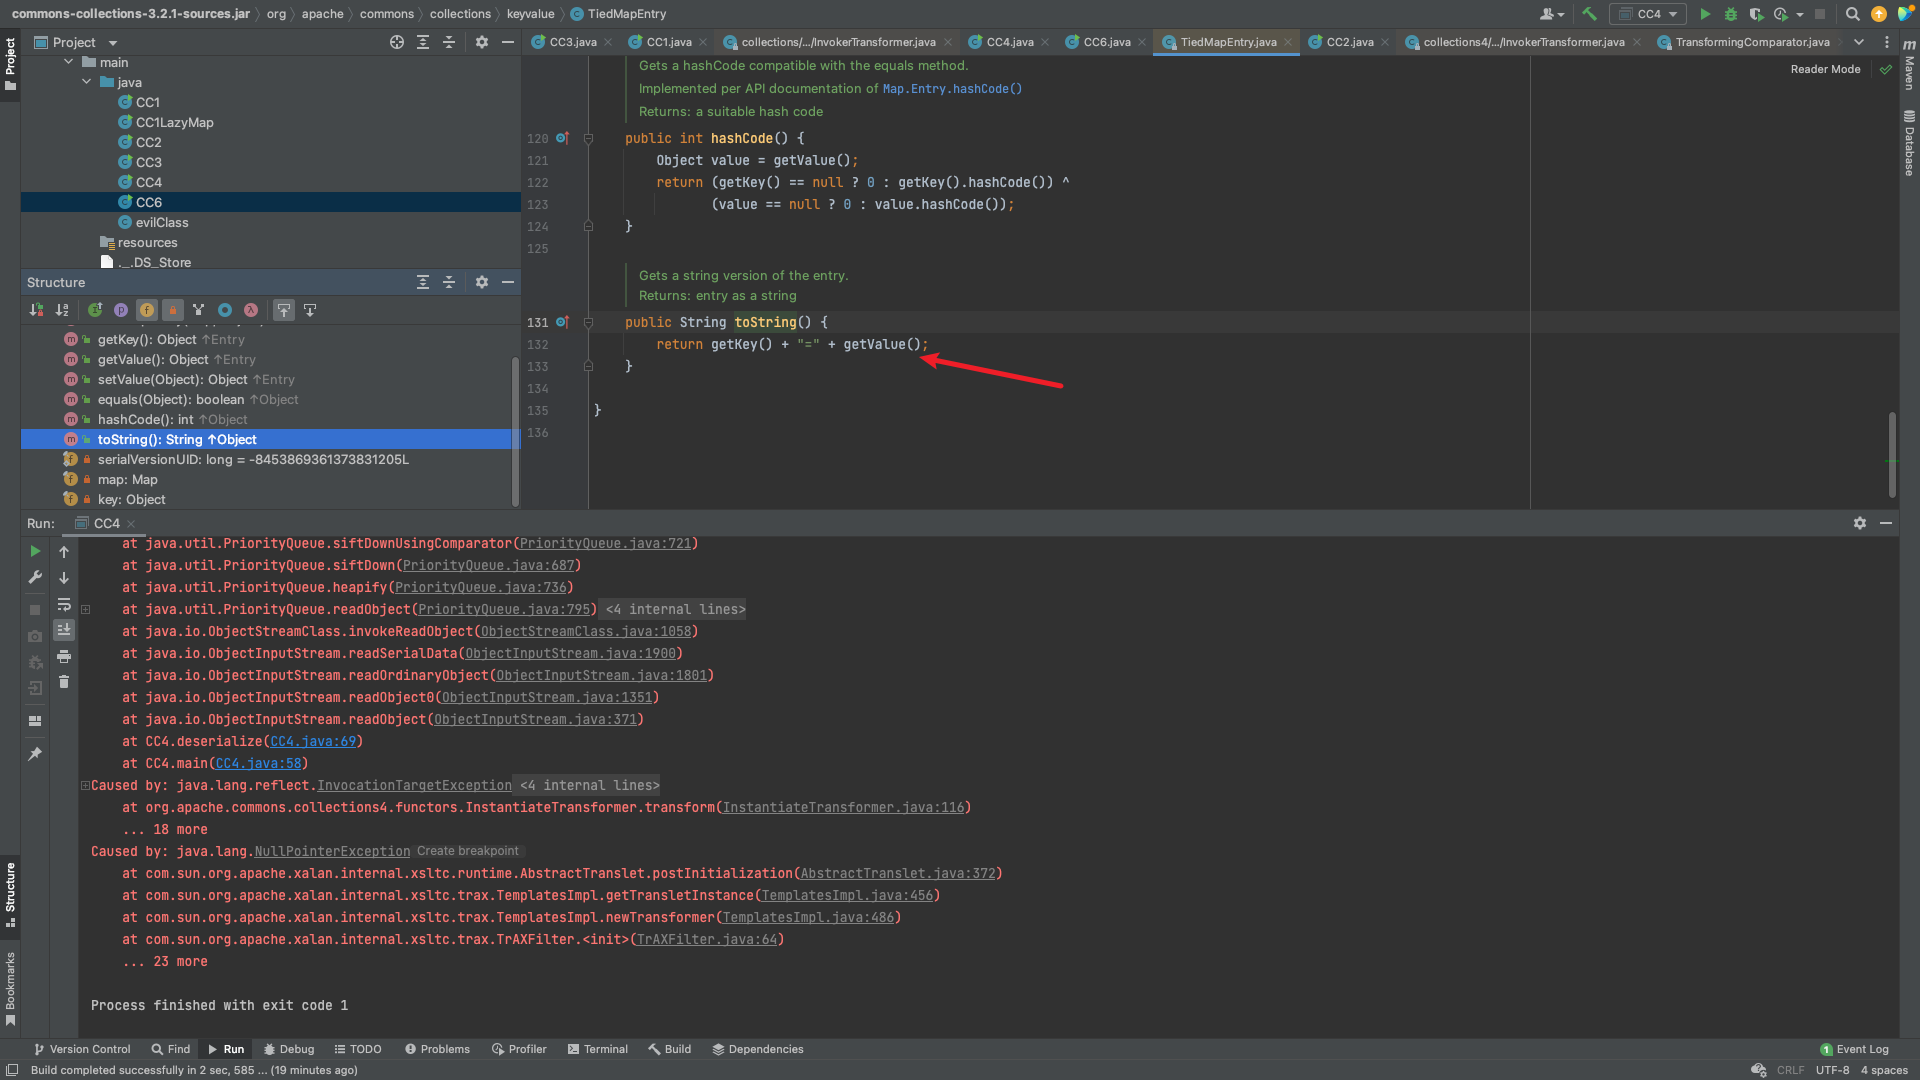Open the Problems tool window tab
The width and height of the screenshot is (1920, 1080).
(438, 1049)
